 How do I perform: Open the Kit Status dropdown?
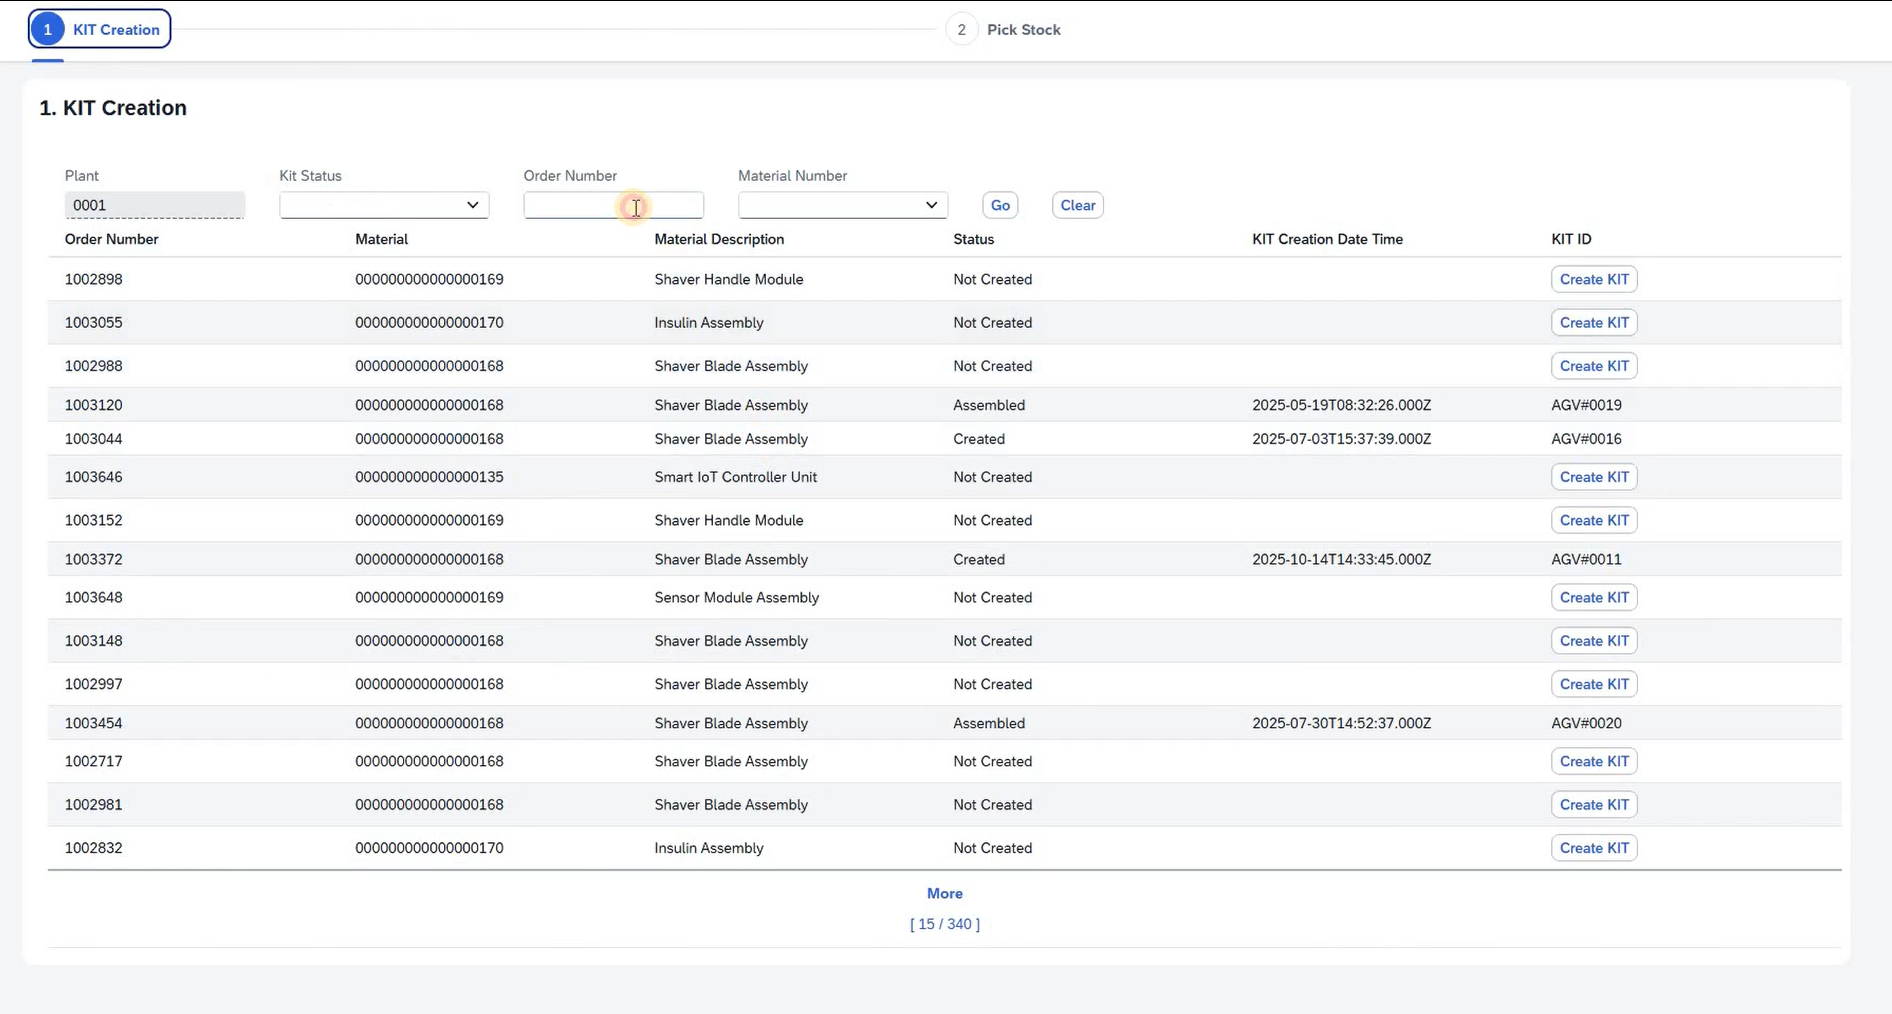pos(384,205)
